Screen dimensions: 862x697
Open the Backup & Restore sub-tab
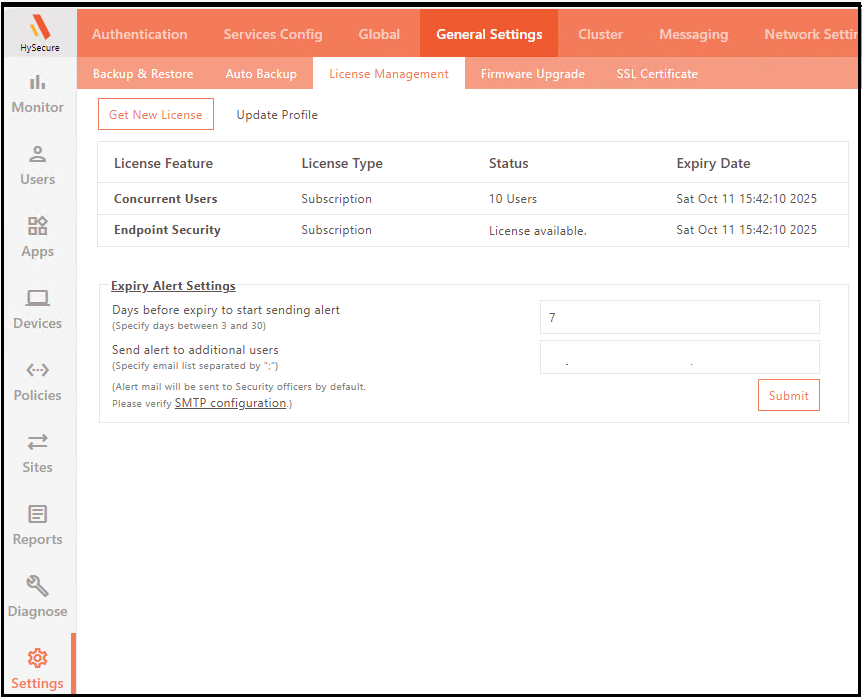click(x=143, y=74)
